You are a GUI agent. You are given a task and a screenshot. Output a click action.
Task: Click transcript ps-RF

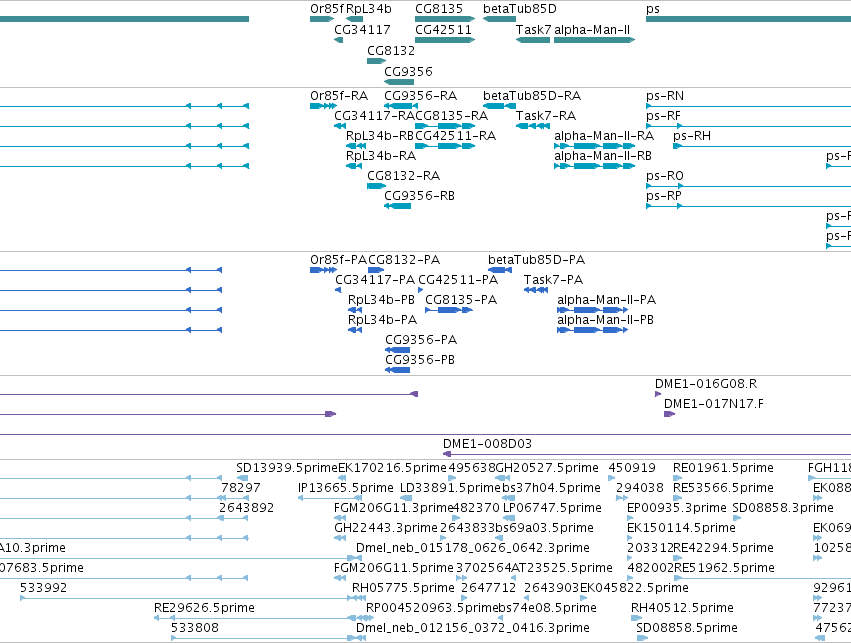tap(663, 116)
